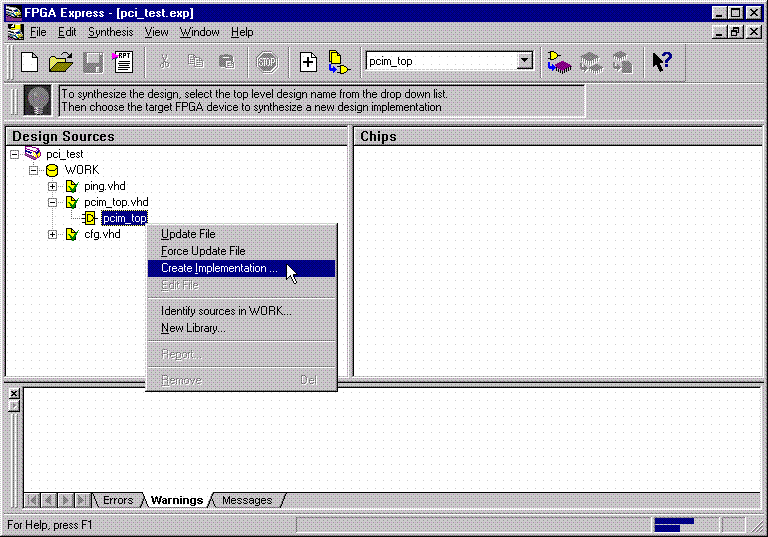Close the output pane with X button
This screenshot has height=537, width=768.
point(14,393)
